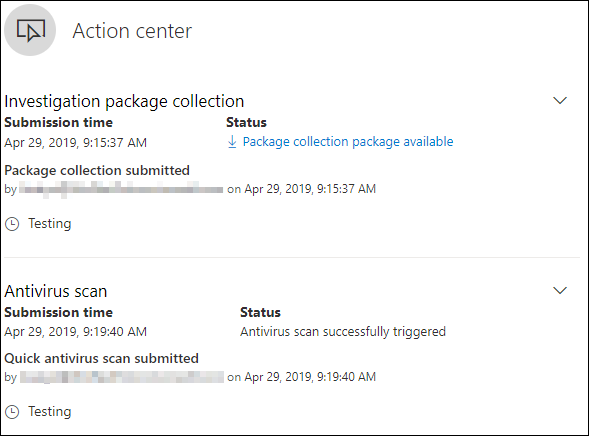589x436 pixels.
Task: Collapse the Investigation package collection section chevron
Action: 560,101
